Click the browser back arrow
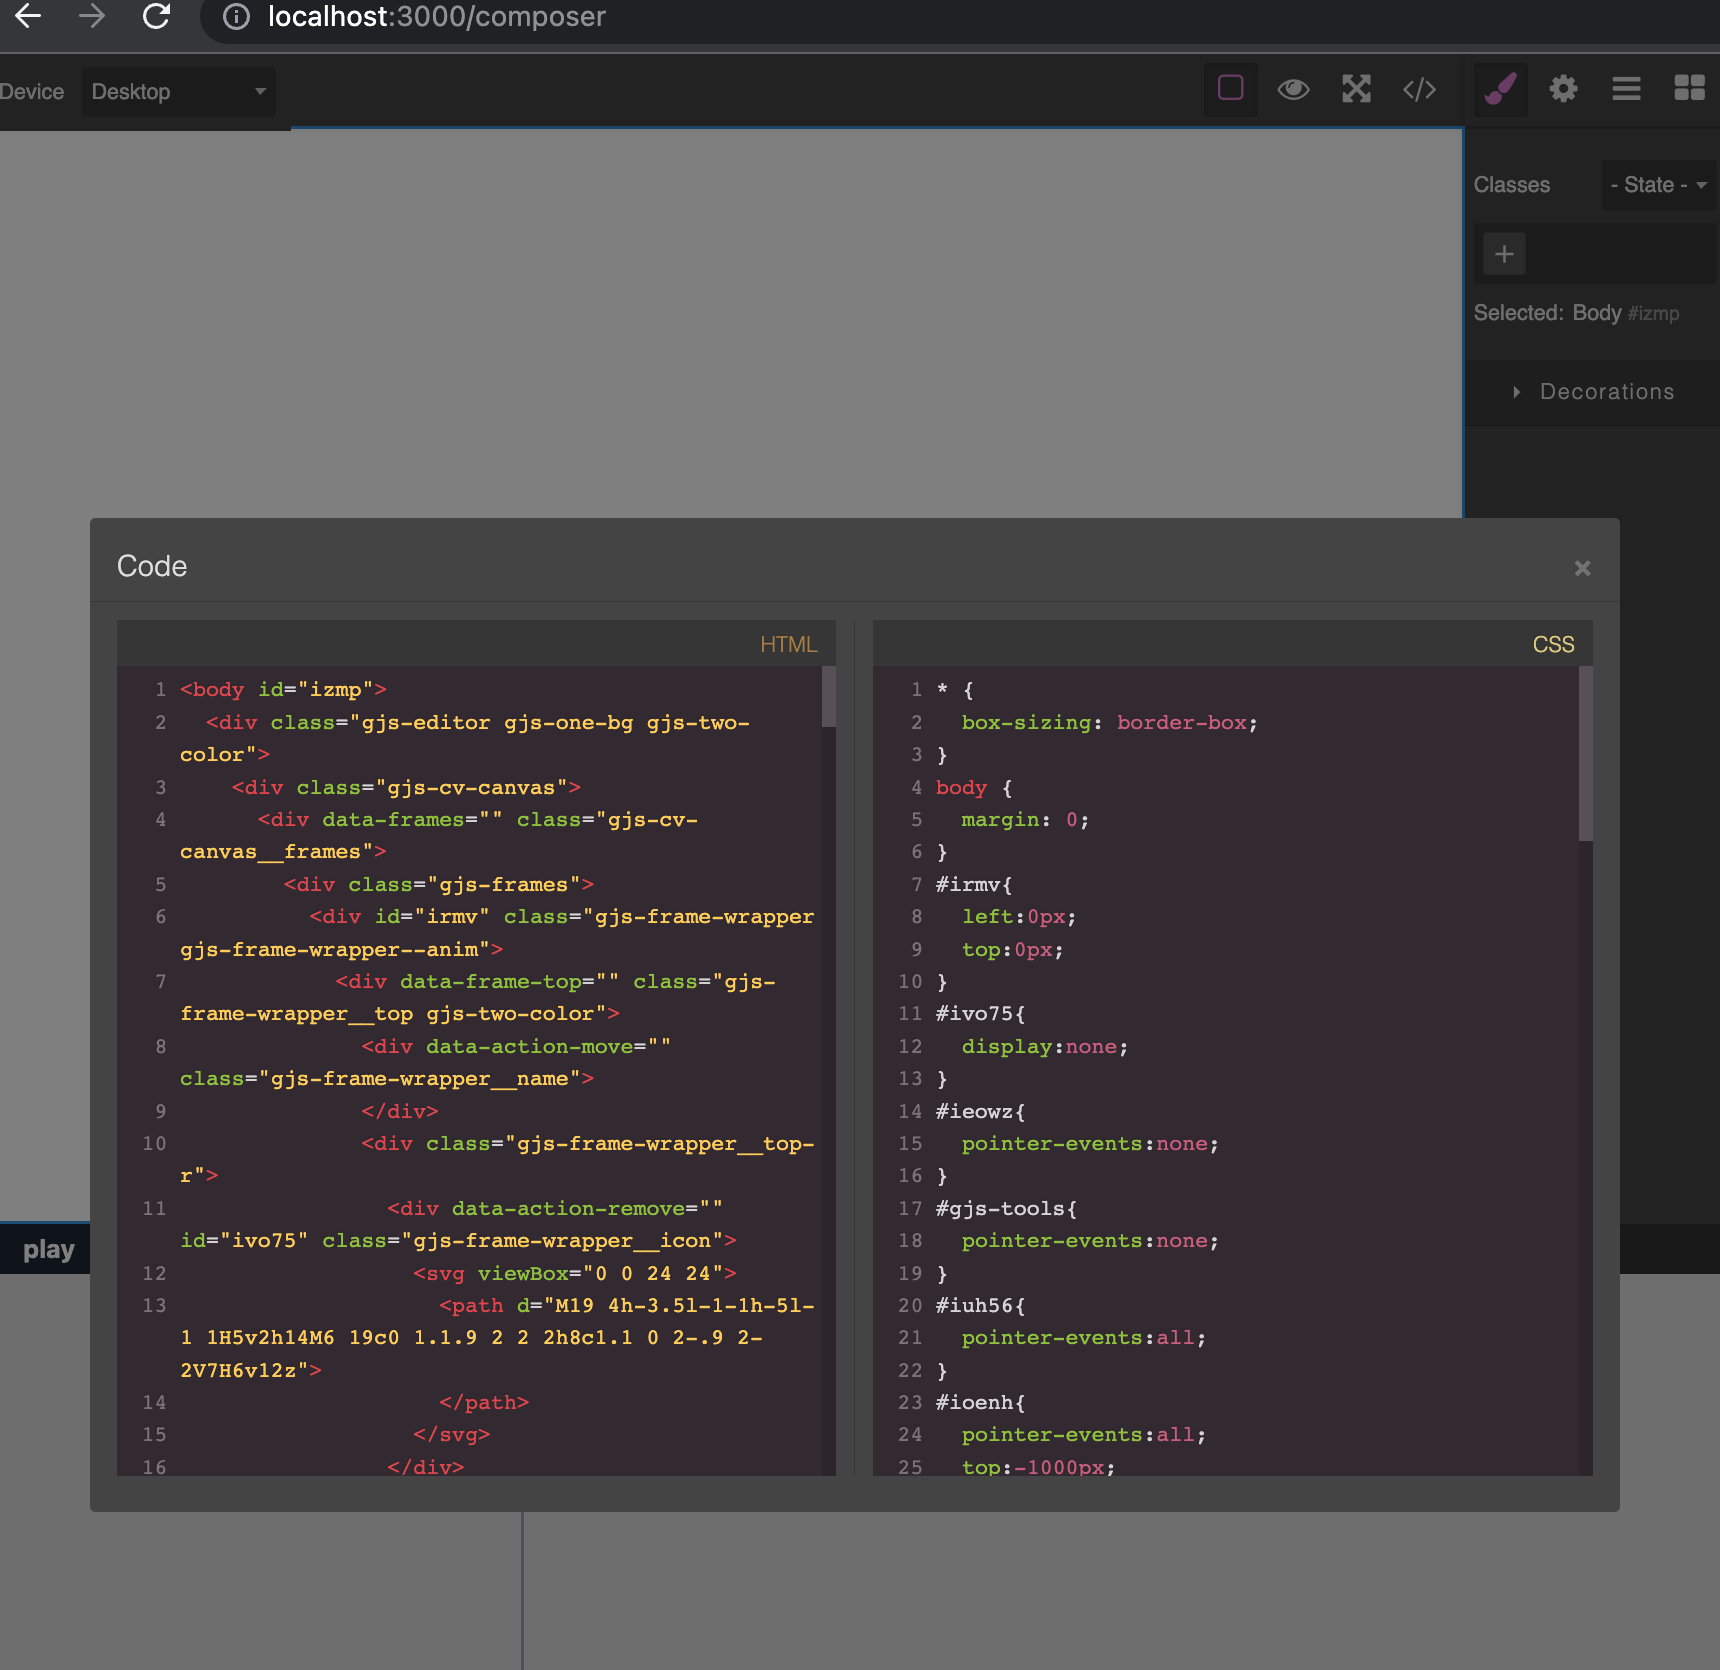The height and width of the screenshot is (1670, 1720). tap(27, 17)
